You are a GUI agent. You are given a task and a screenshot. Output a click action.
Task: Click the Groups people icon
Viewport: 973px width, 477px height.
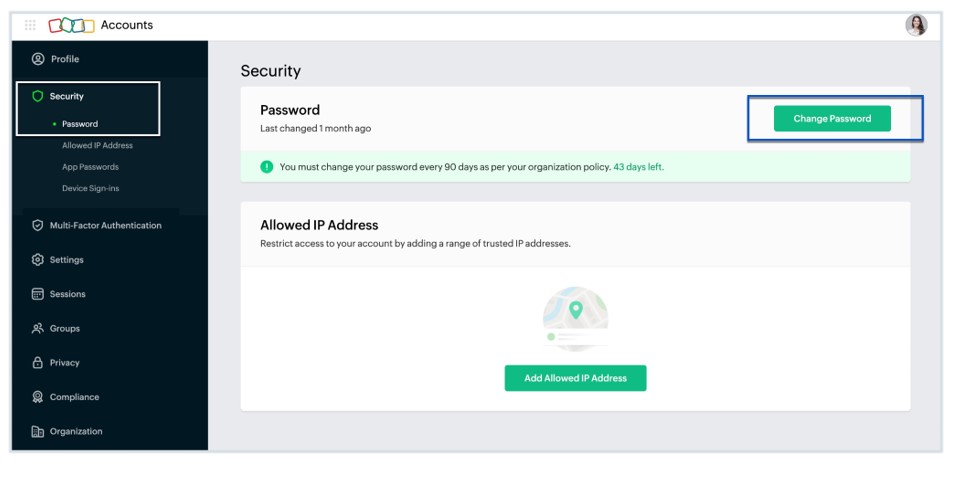38,328
